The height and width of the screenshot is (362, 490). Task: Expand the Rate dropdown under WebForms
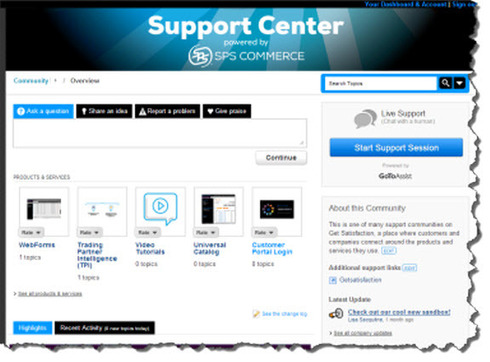31,232
